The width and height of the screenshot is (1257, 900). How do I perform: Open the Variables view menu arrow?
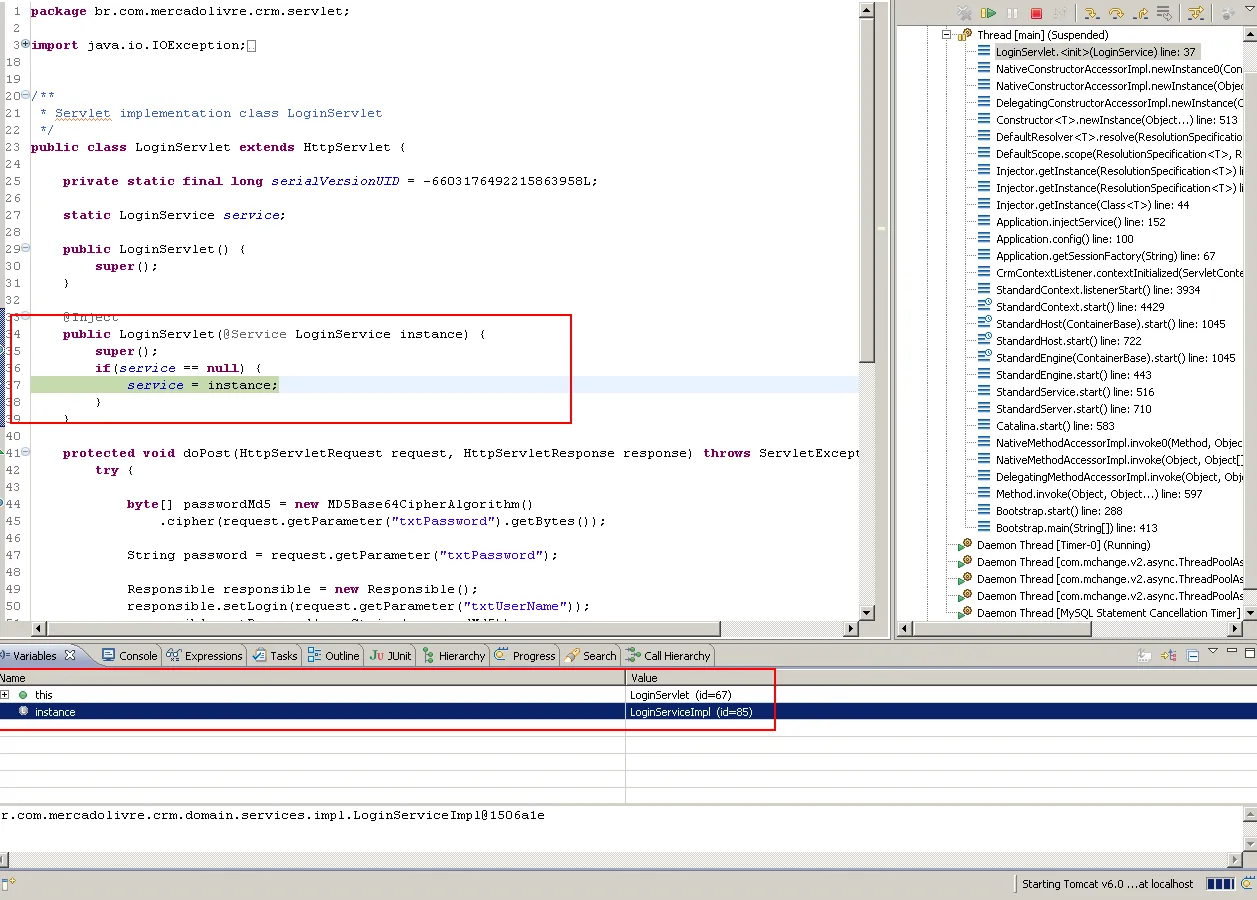(1213, 651)
